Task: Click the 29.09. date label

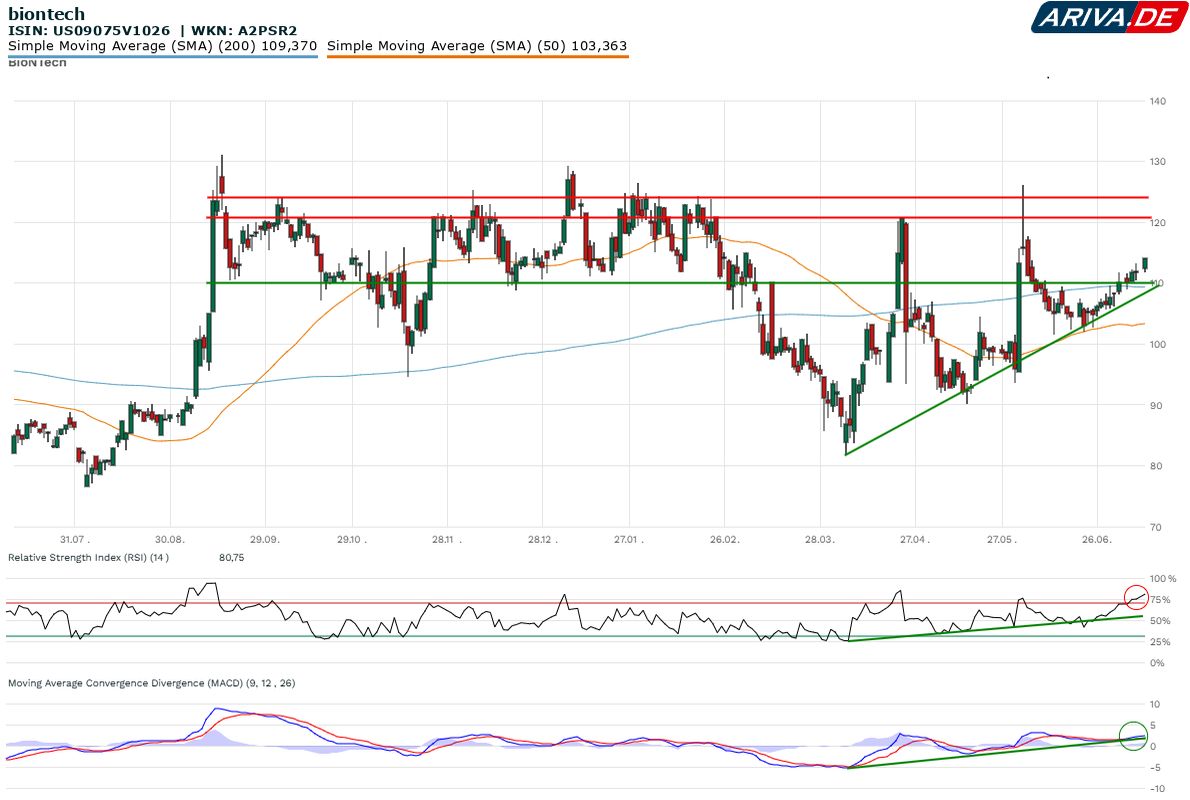Action: click(265, 540)
